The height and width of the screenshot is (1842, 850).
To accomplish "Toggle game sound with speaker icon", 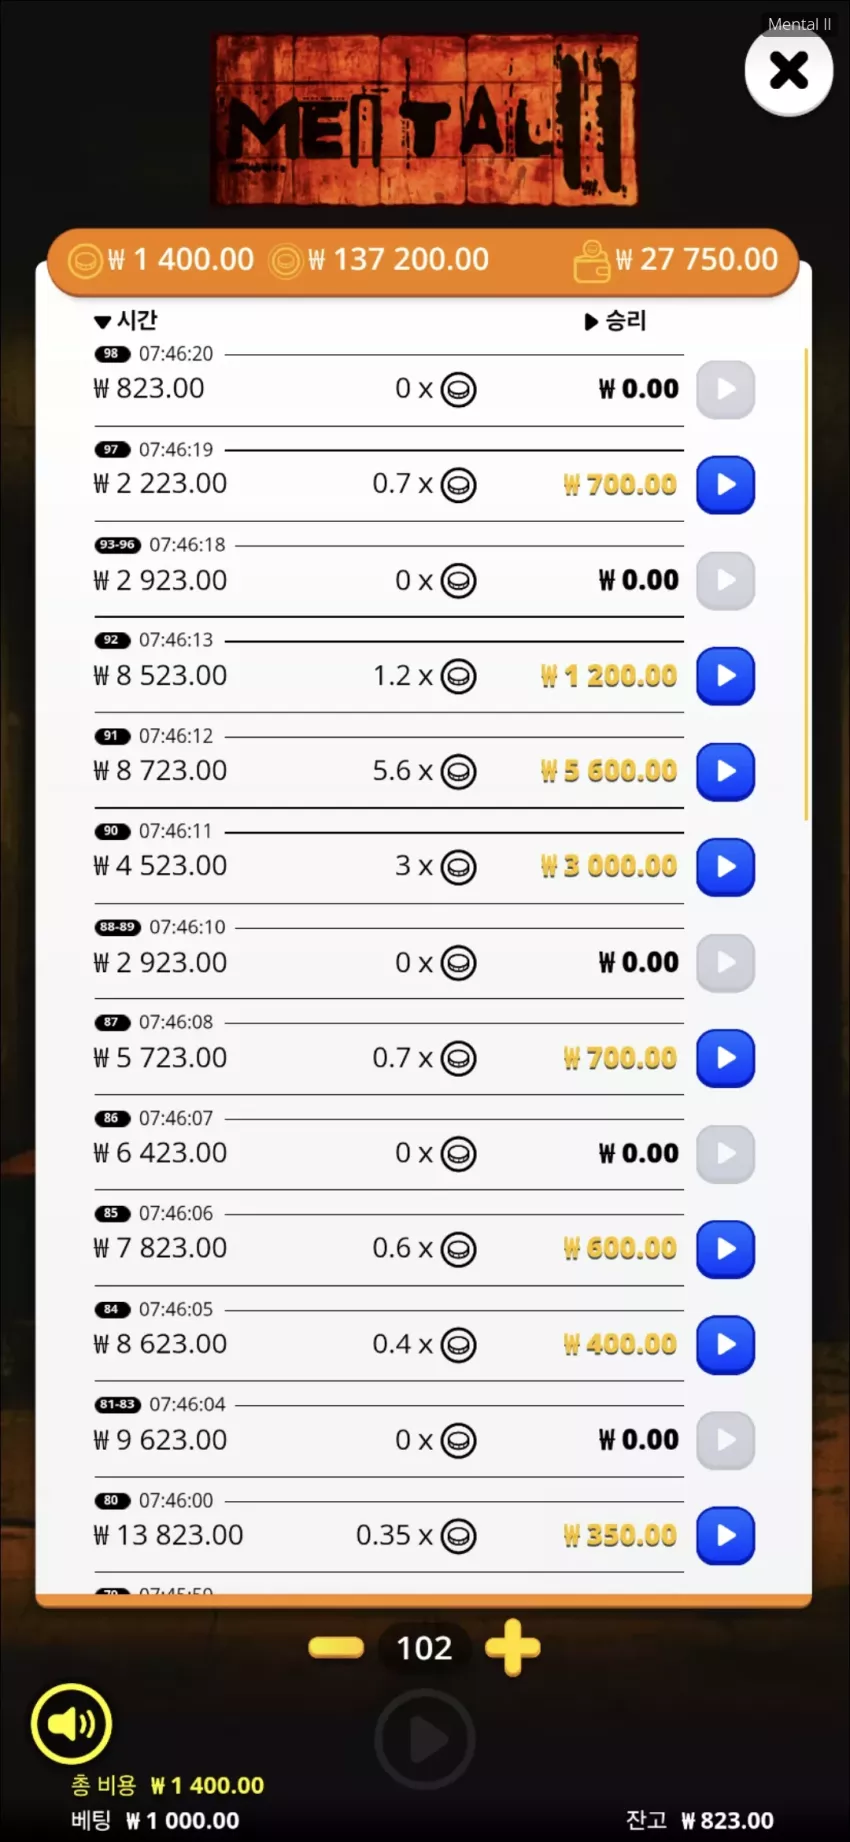I will point(71,1723).
